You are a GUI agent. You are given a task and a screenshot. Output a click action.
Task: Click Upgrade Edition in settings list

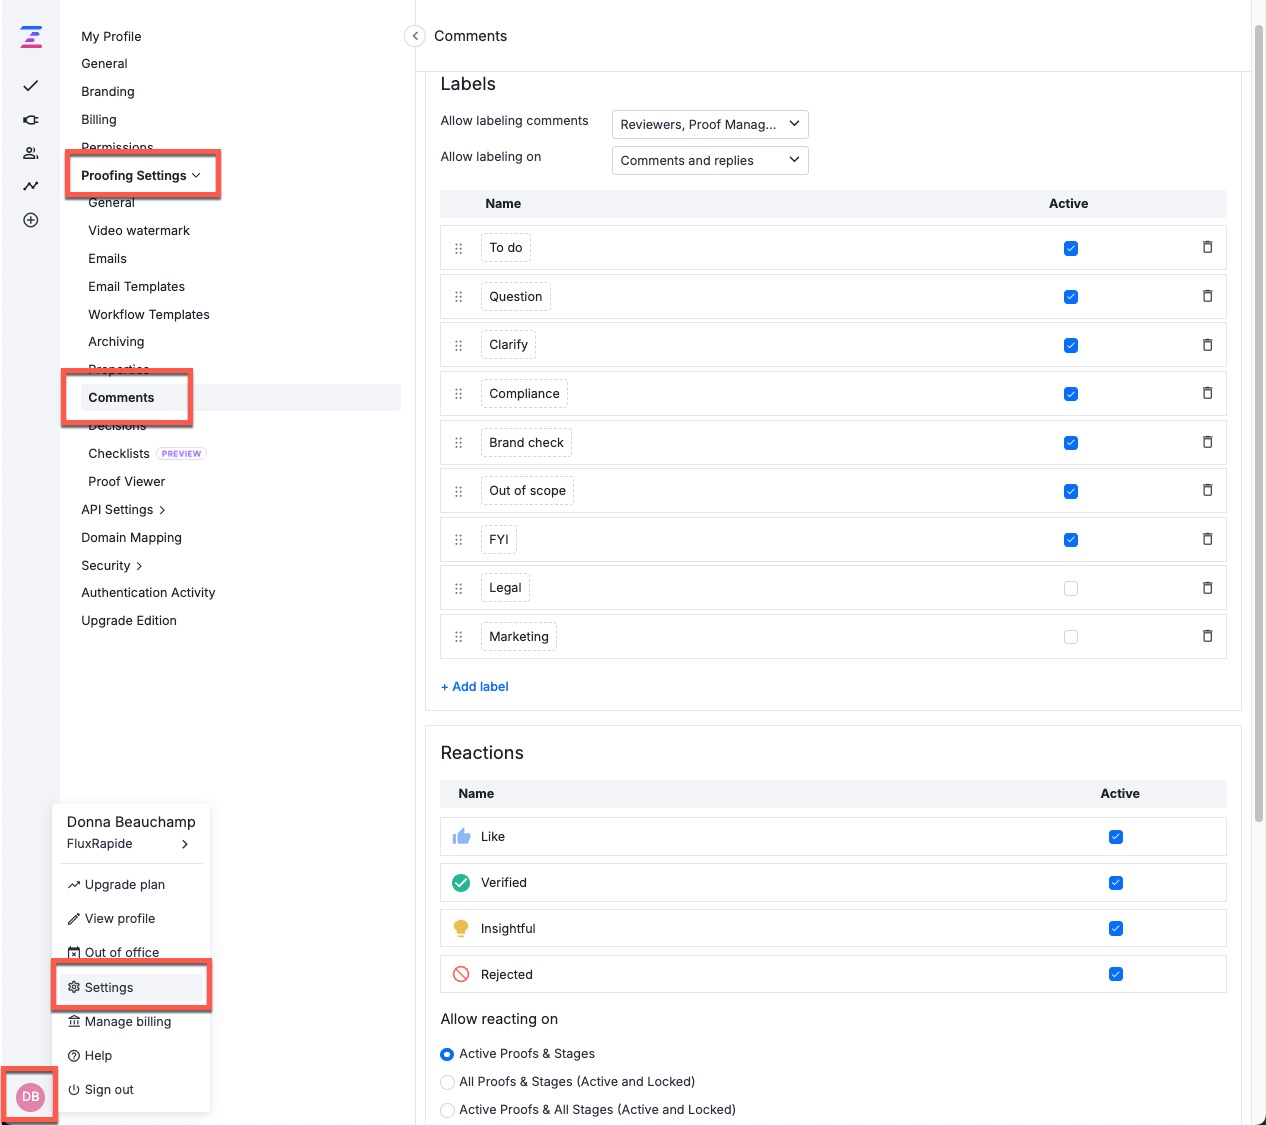coord(129,621)
